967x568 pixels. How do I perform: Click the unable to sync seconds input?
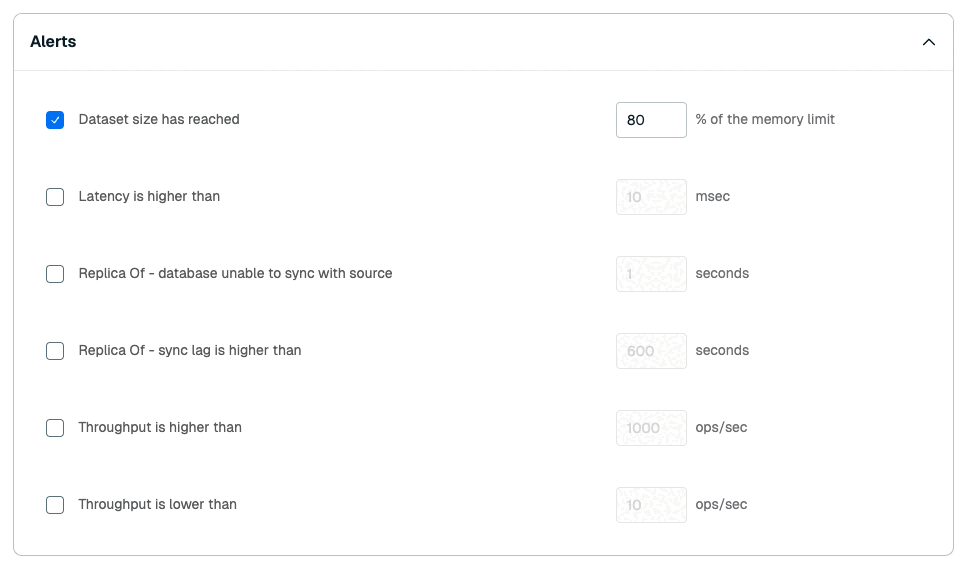[x=651, y=274]
